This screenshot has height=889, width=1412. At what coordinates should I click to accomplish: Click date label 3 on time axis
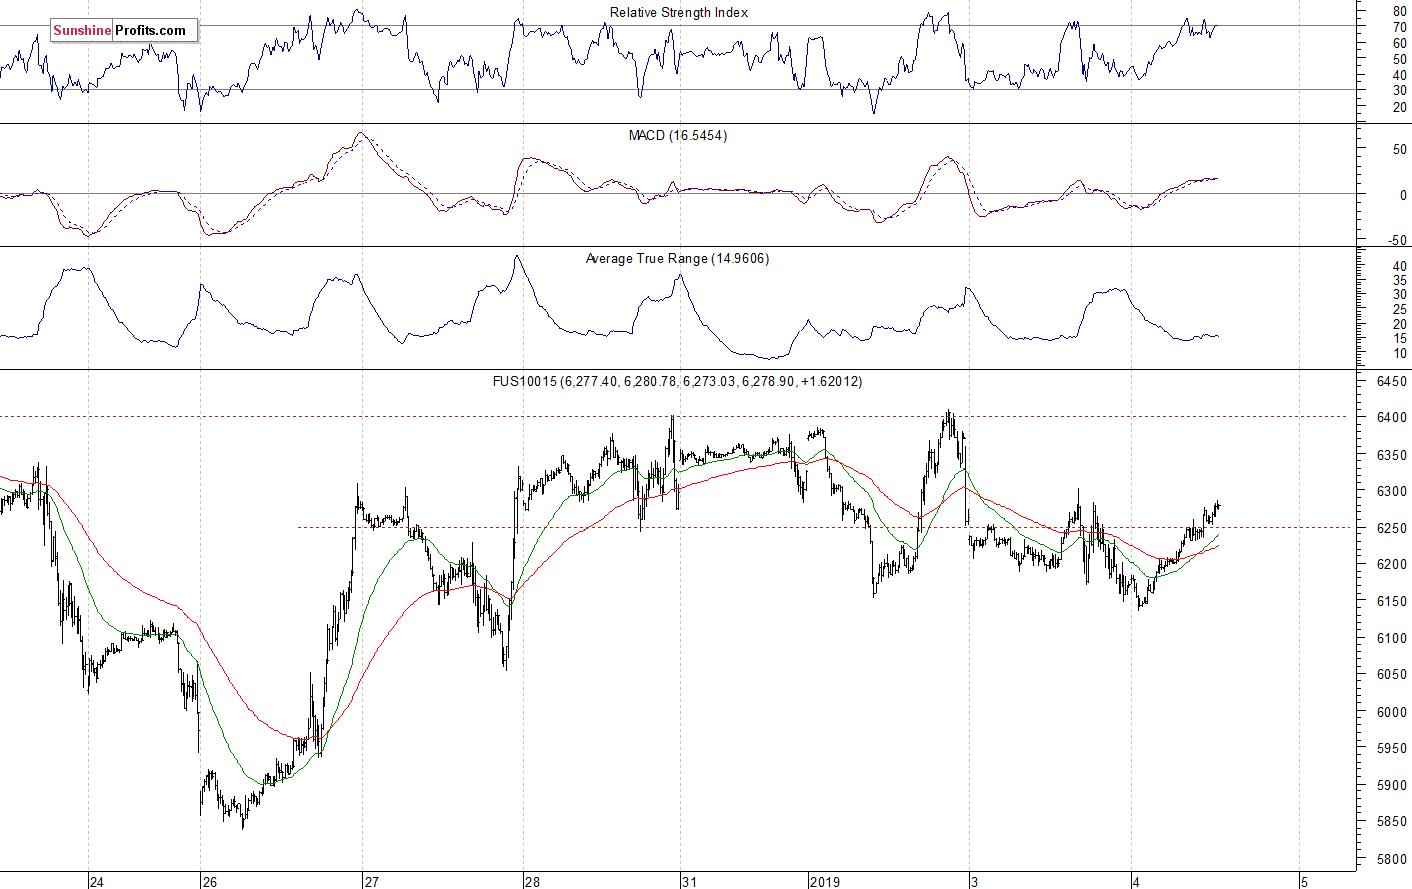pyautogui.click(x=974, y=881)
